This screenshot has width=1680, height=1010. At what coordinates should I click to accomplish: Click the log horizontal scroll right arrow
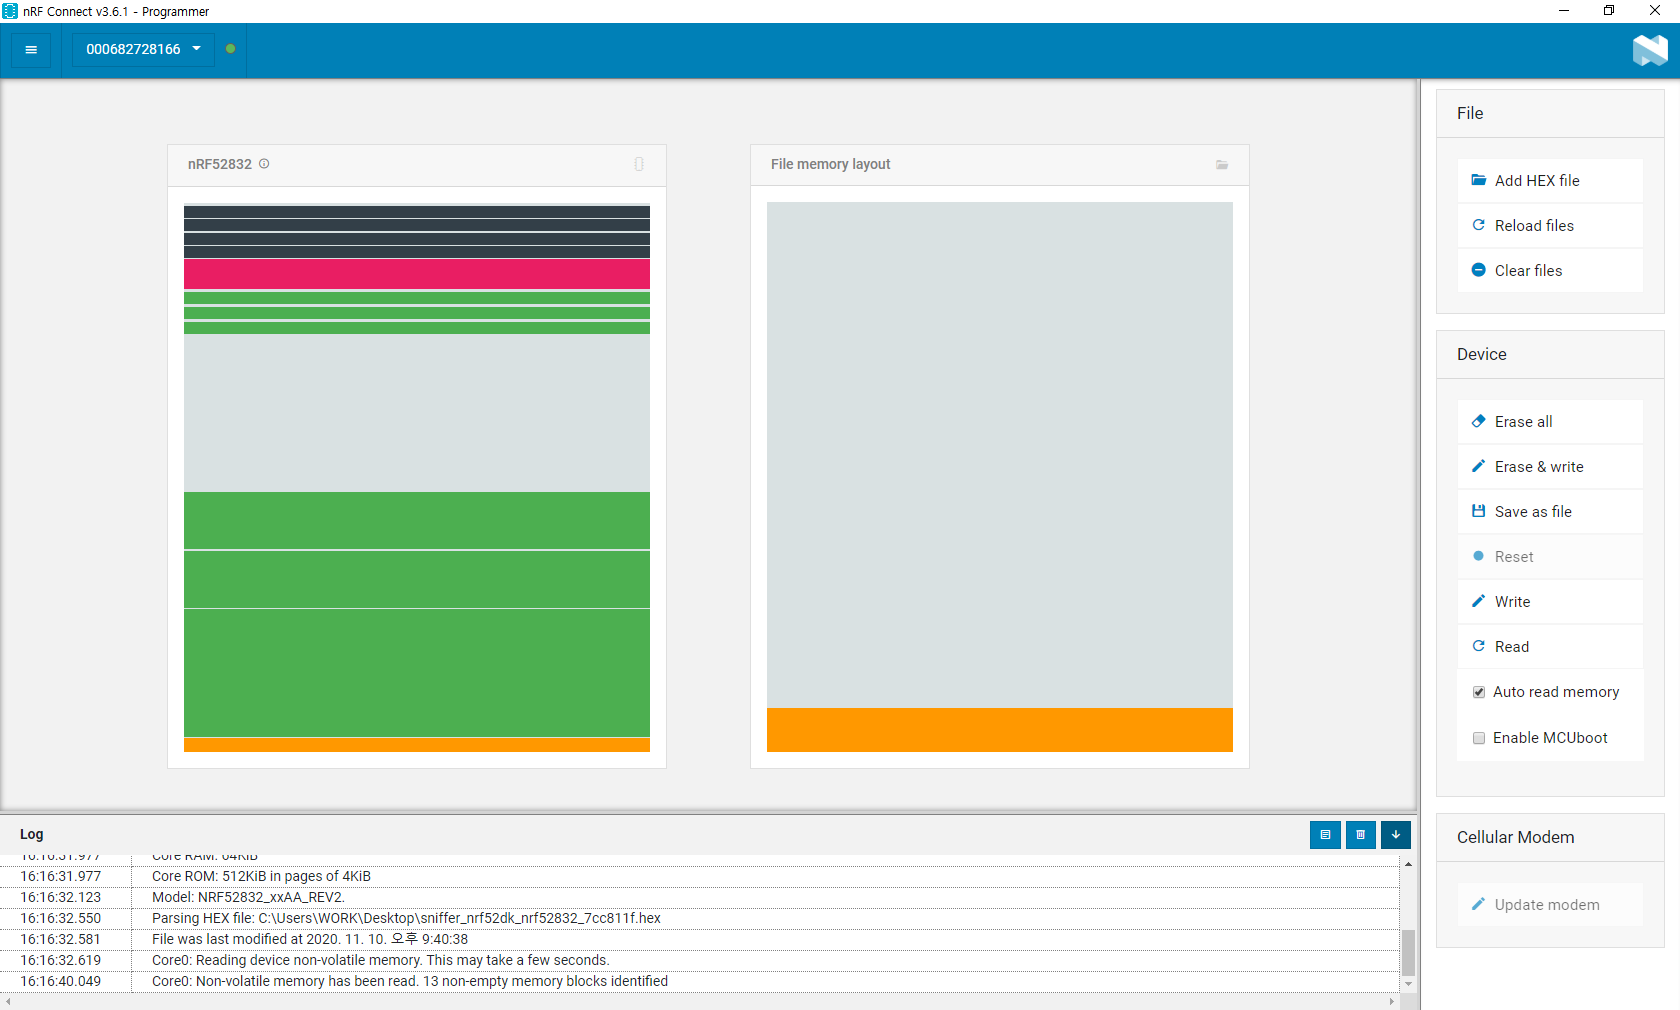tap(1391, 1001)
